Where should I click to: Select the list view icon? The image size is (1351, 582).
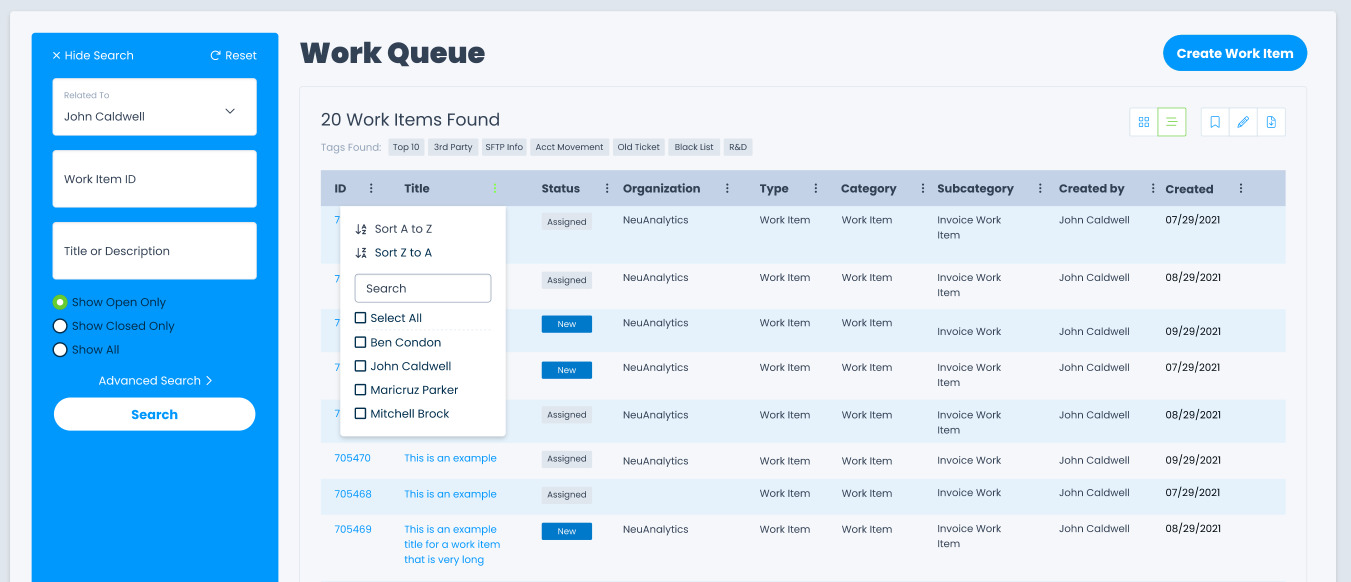[1171, 121]
